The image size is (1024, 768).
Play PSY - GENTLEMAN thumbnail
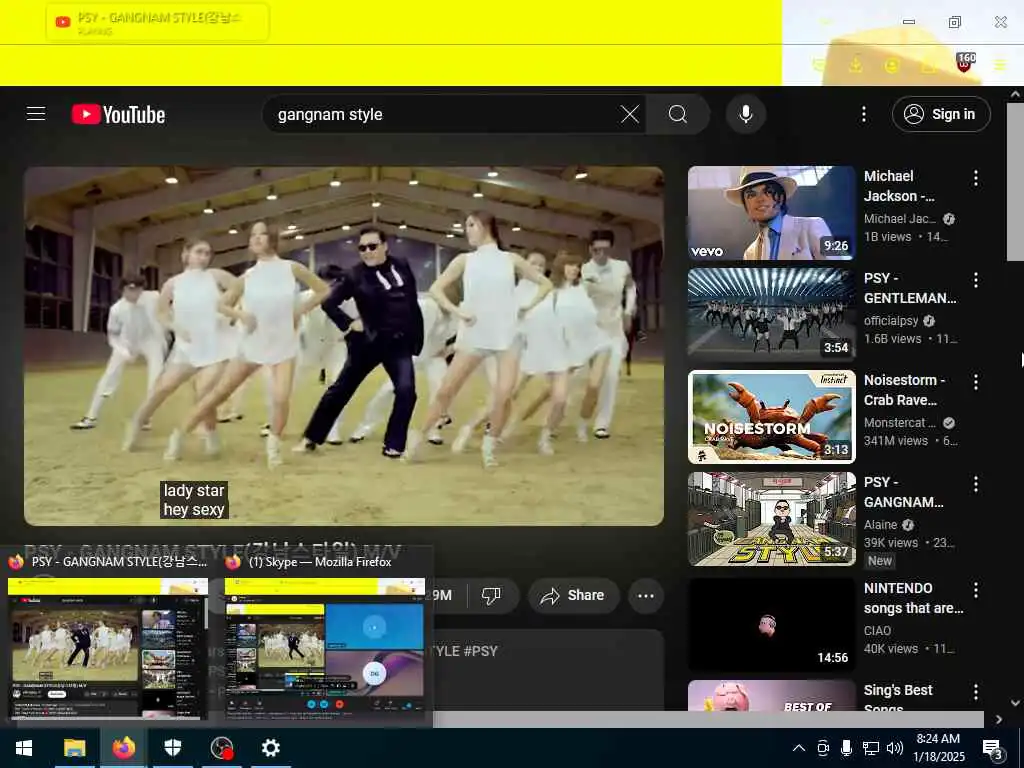771,315
